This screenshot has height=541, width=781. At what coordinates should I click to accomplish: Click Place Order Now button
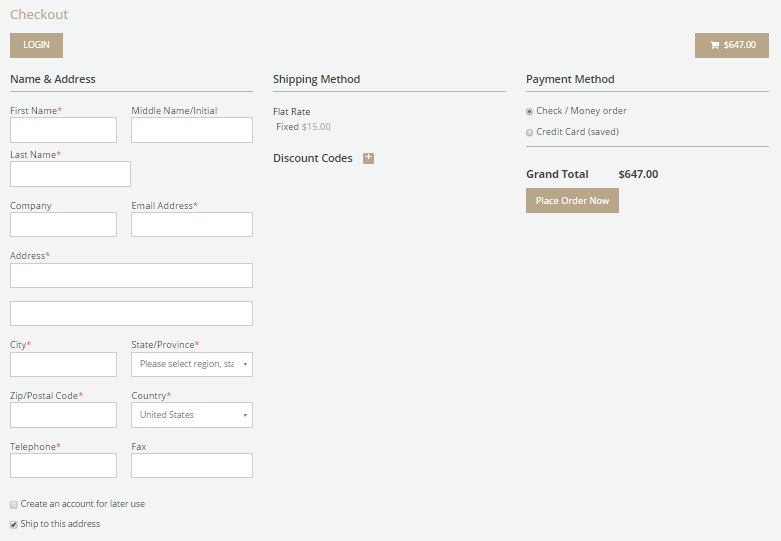572,201
